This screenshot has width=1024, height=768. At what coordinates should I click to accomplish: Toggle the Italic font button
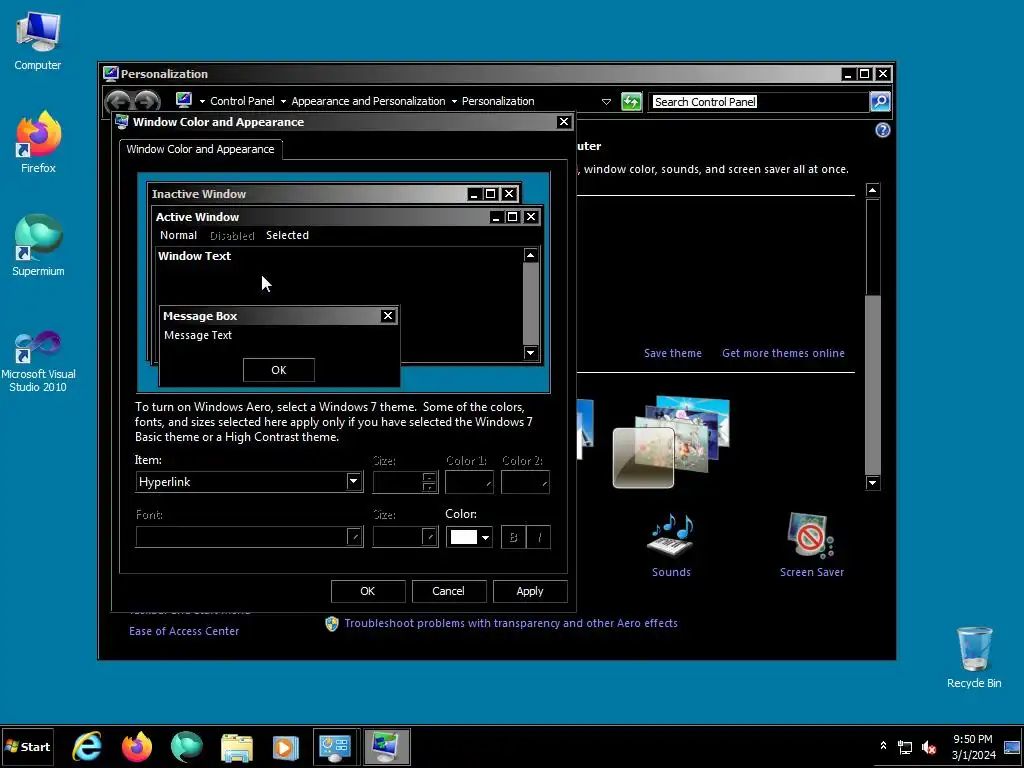click(539, 537)
